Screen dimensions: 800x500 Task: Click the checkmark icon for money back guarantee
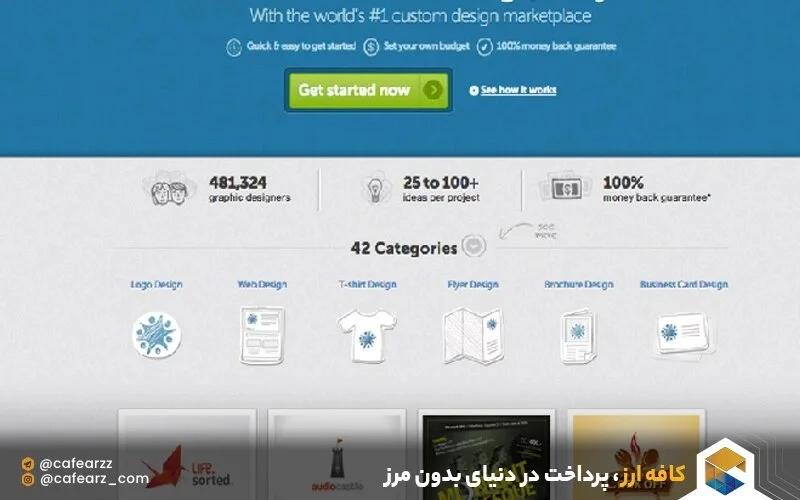coord(484,47)
